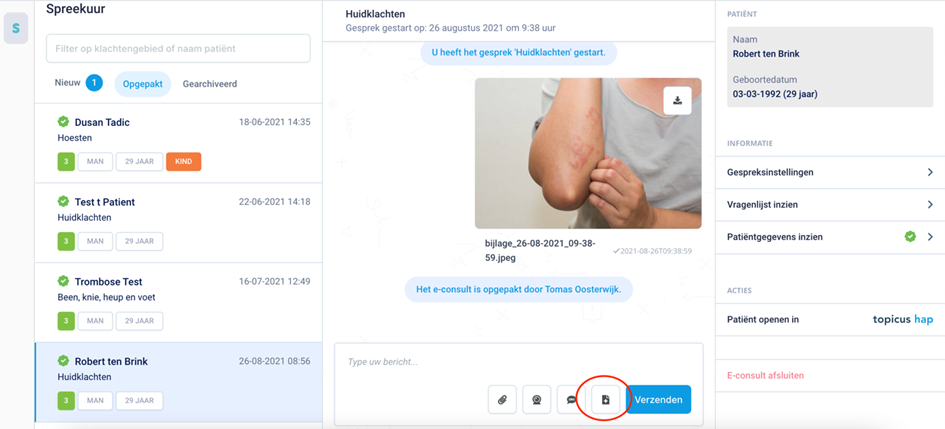Click the message about Tomas Oosterwijk
945x429 pixels.
click(x=519, y=290)
